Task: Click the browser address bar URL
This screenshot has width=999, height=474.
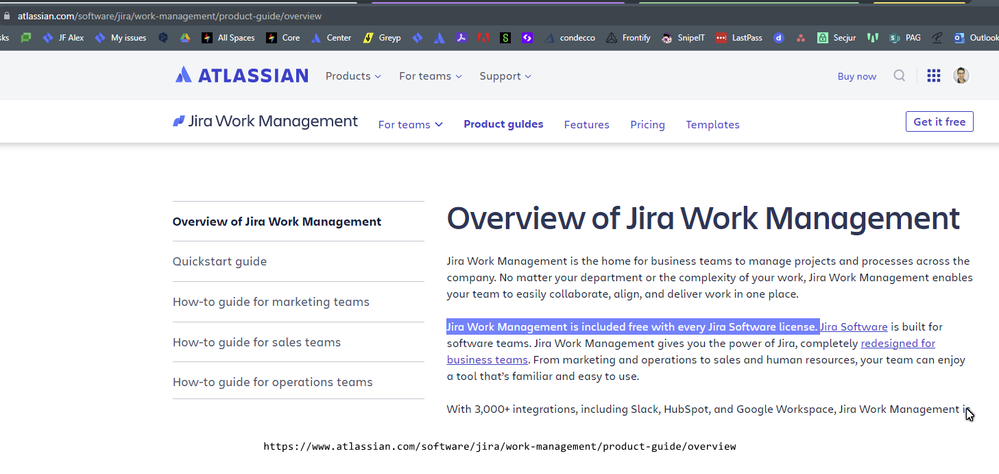Action: click(169, 16)
